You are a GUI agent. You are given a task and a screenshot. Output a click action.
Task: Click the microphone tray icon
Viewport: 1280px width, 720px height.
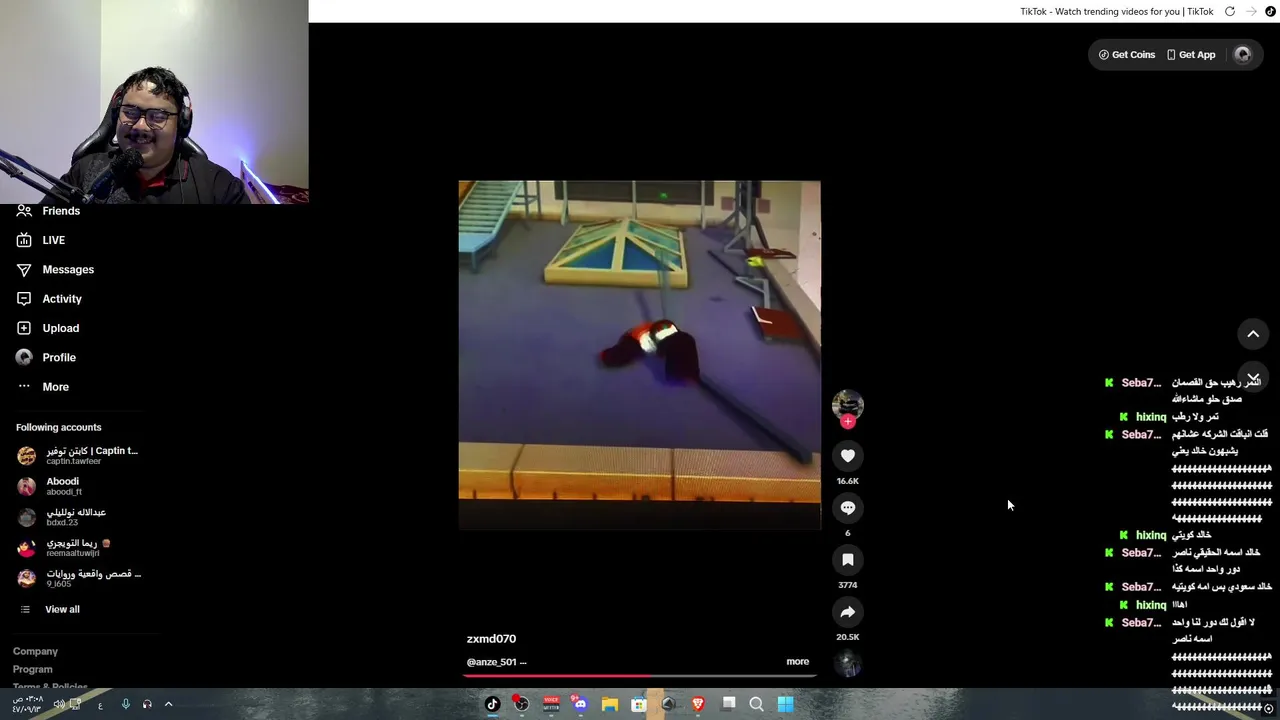(x=125, y=704)
